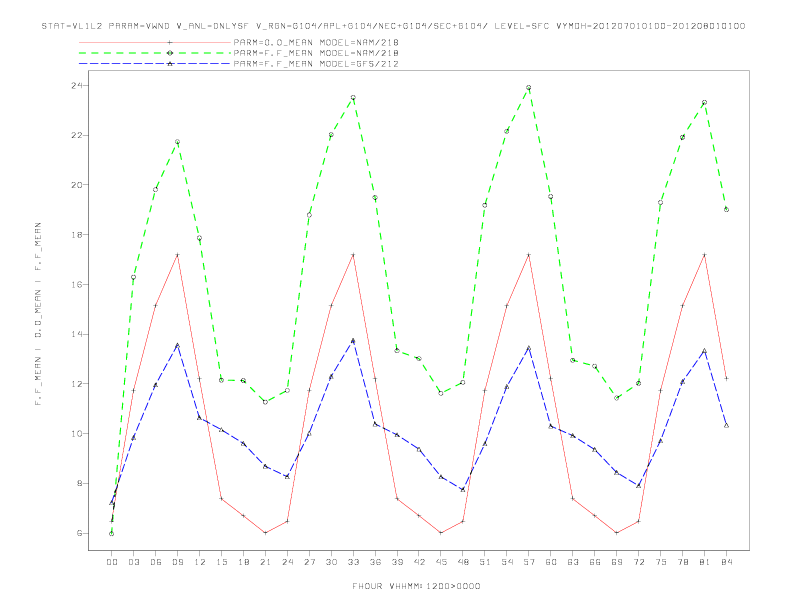Click green circle data point at forecast hour 57
The width and height of the screenshot is (792, 612).
(x=529, y=87)
